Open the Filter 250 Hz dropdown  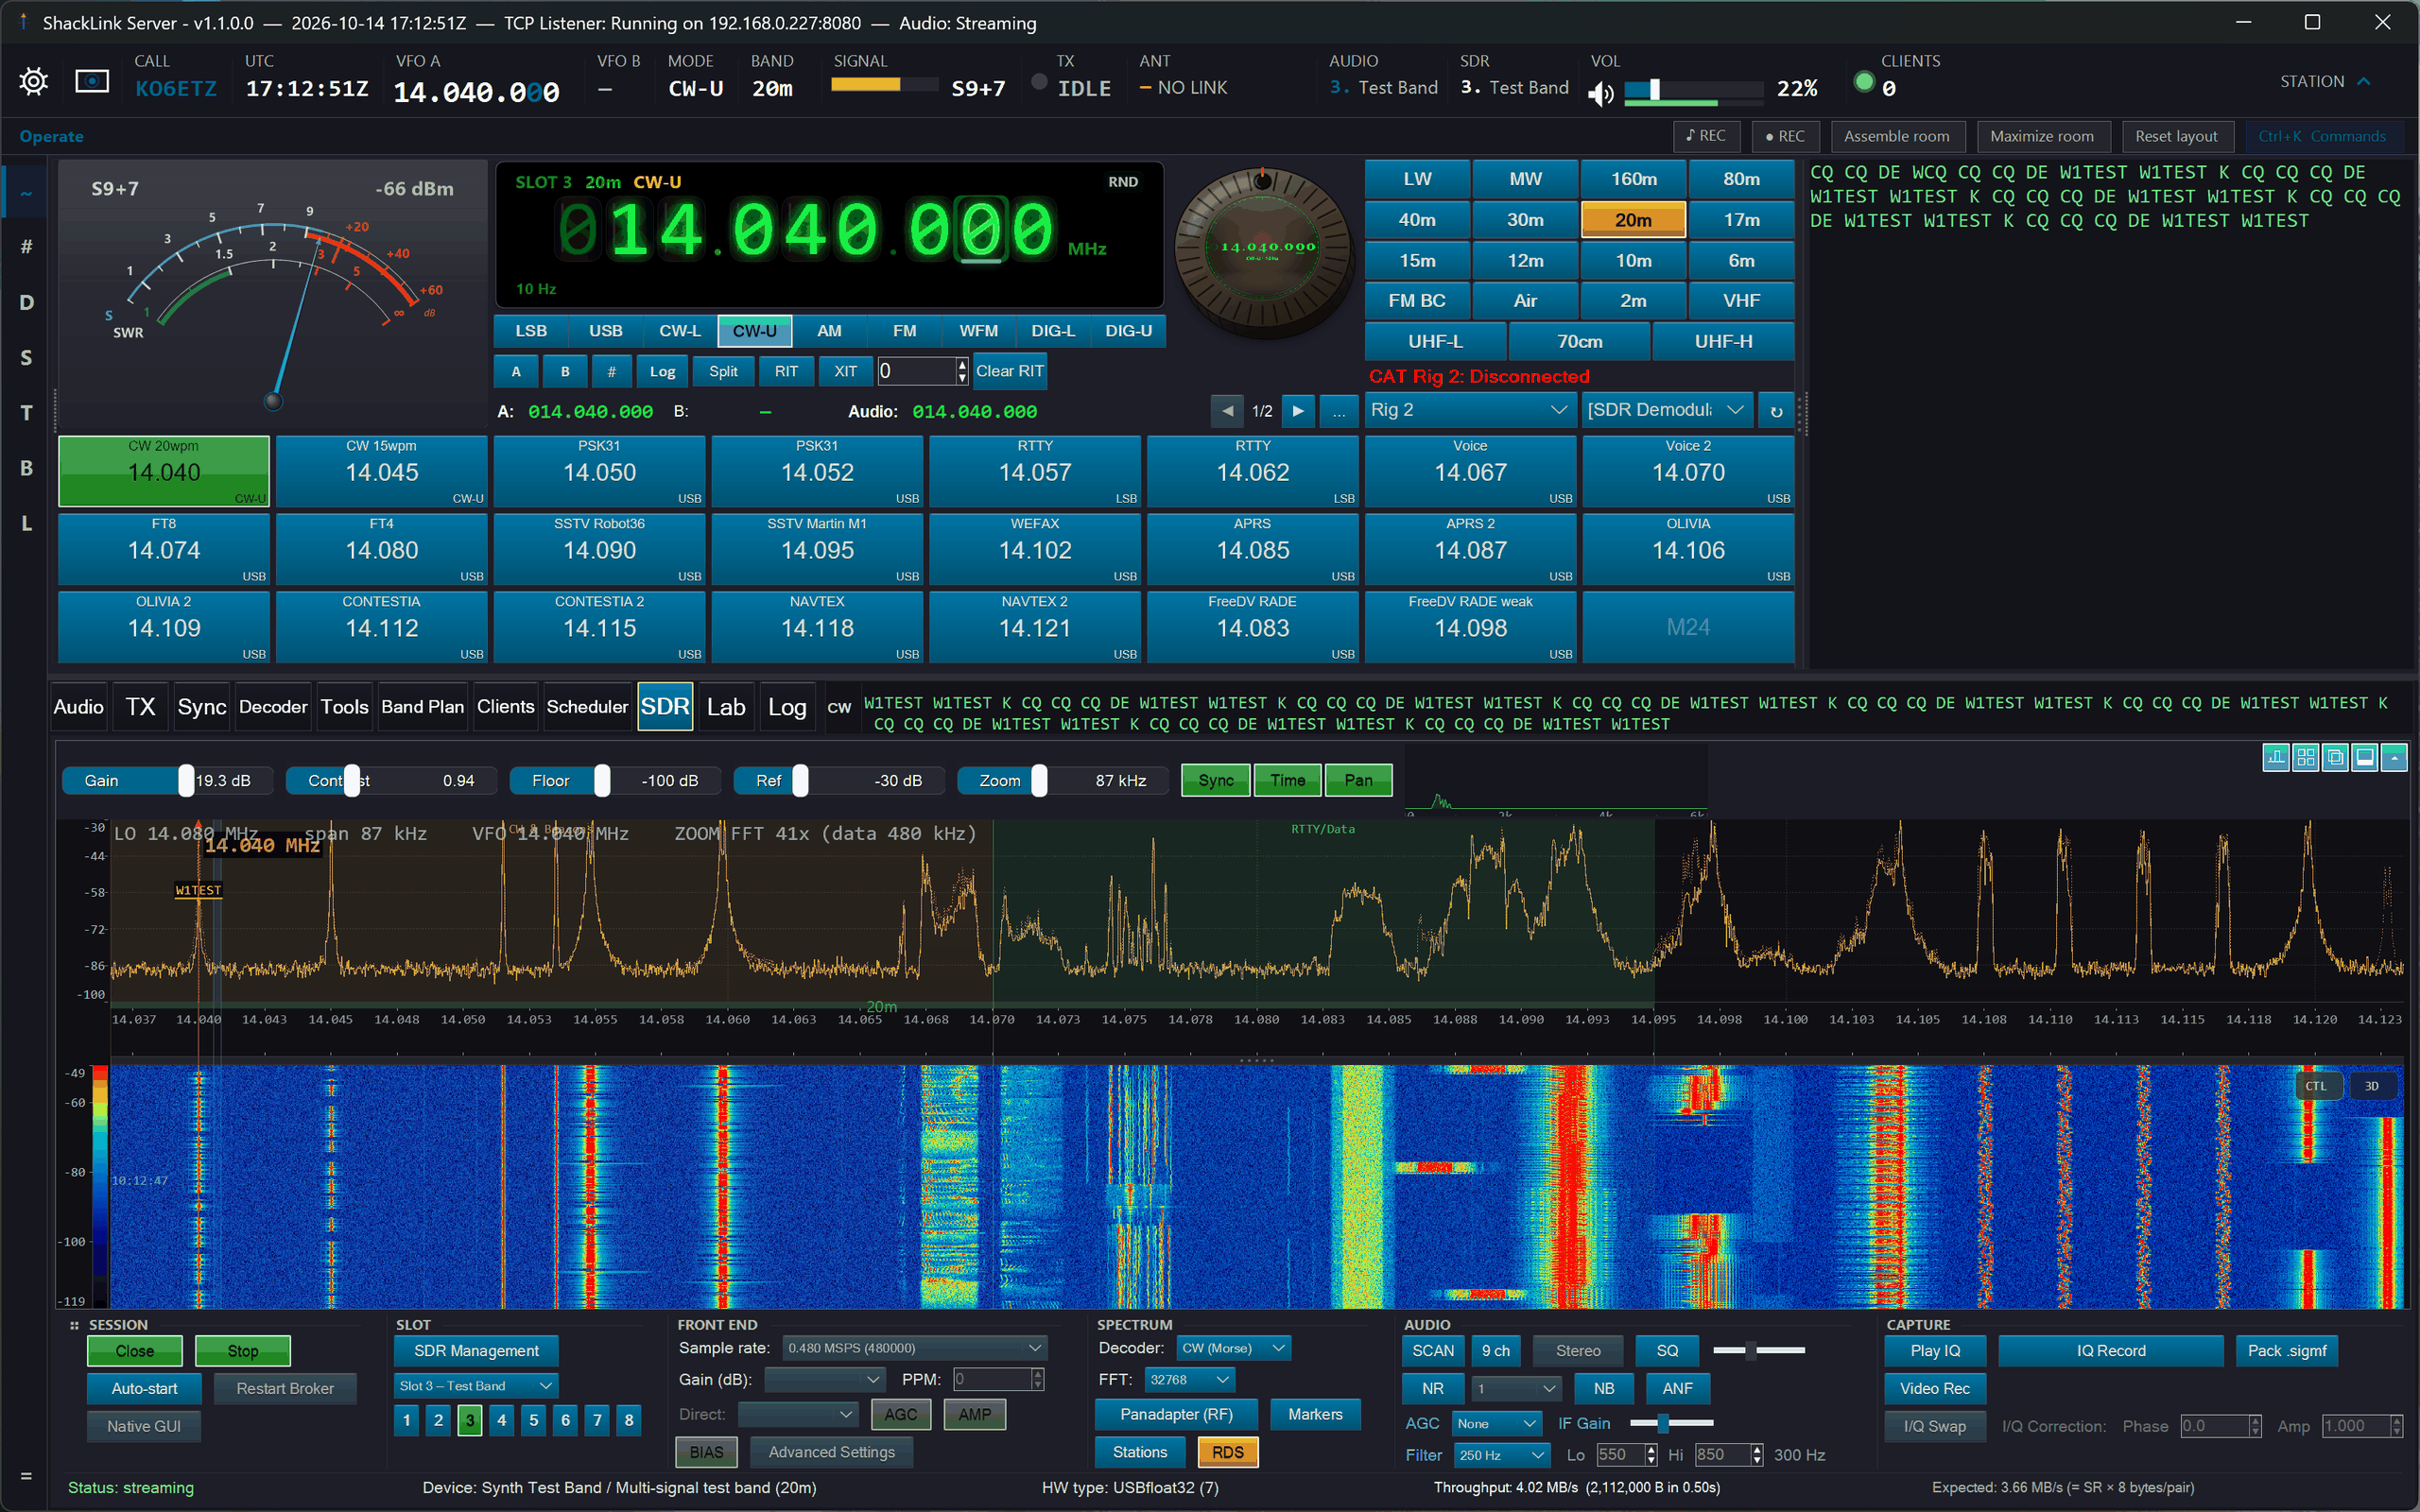click(x=1502, y=1455)
